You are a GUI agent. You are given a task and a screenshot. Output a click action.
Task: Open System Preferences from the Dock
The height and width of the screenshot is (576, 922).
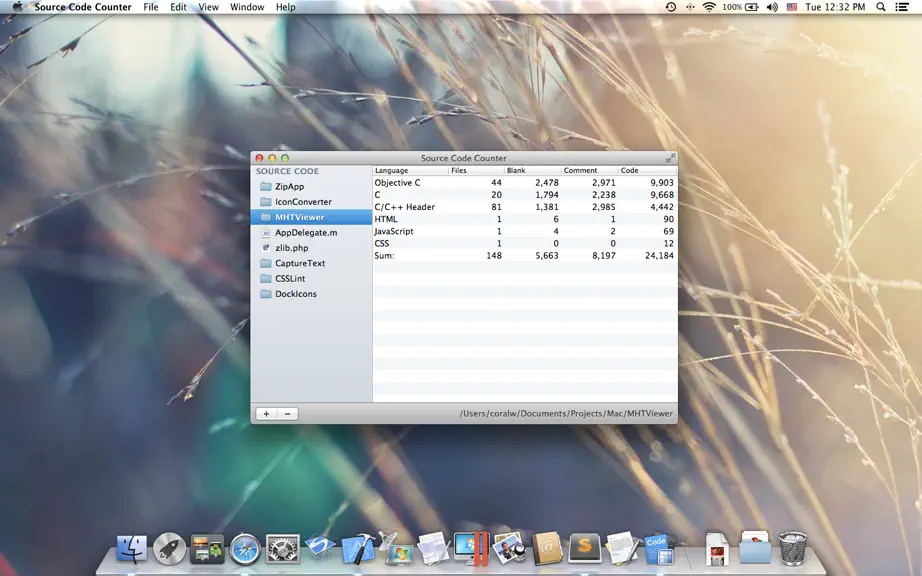click(x=283, y=549)
